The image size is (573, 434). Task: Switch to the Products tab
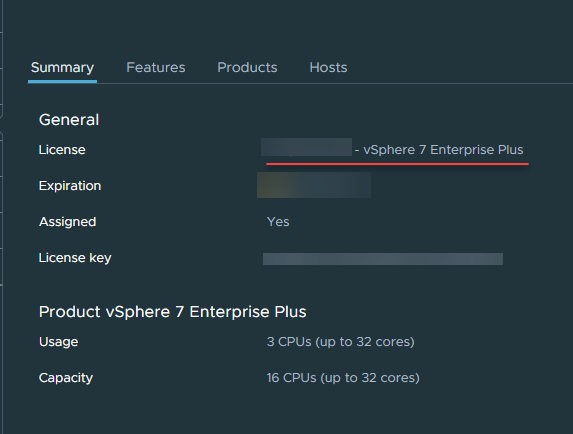(247, 68)
